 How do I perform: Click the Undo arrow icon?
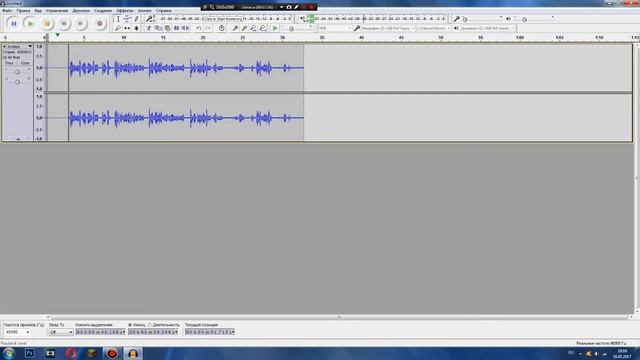(x=198, y=28)
